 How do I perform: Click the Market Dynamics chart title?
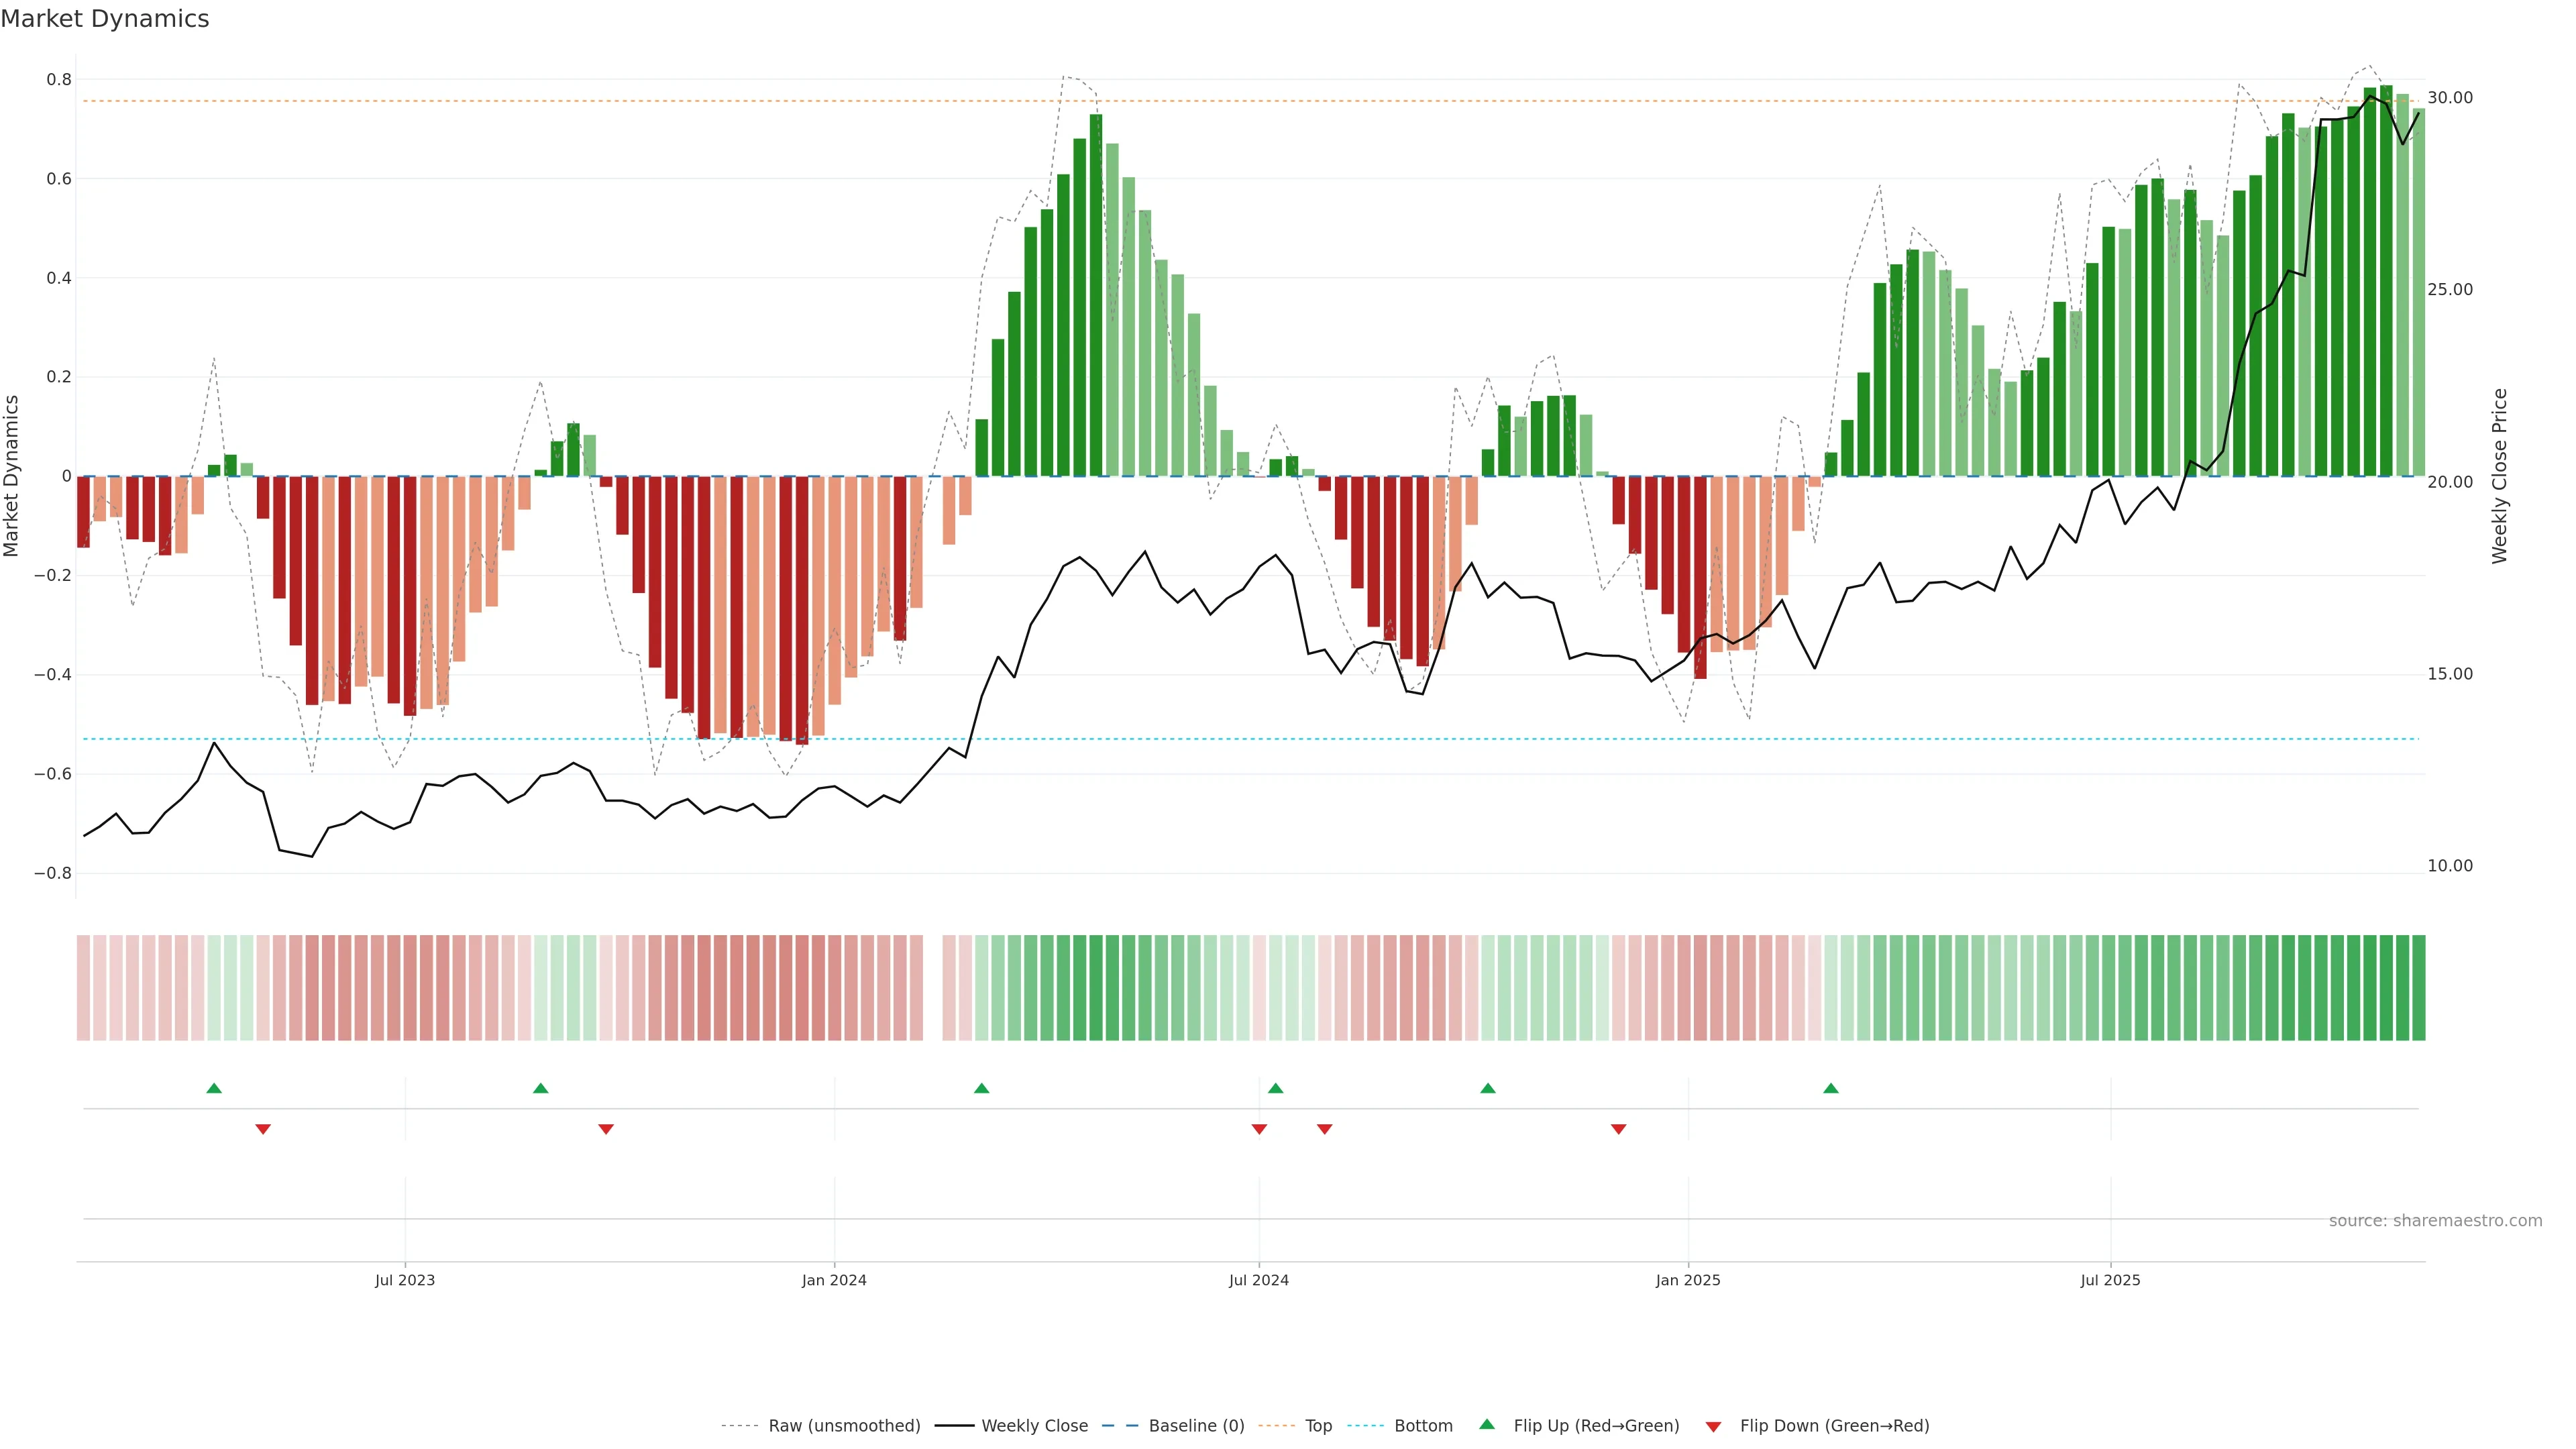click(105, 19)
